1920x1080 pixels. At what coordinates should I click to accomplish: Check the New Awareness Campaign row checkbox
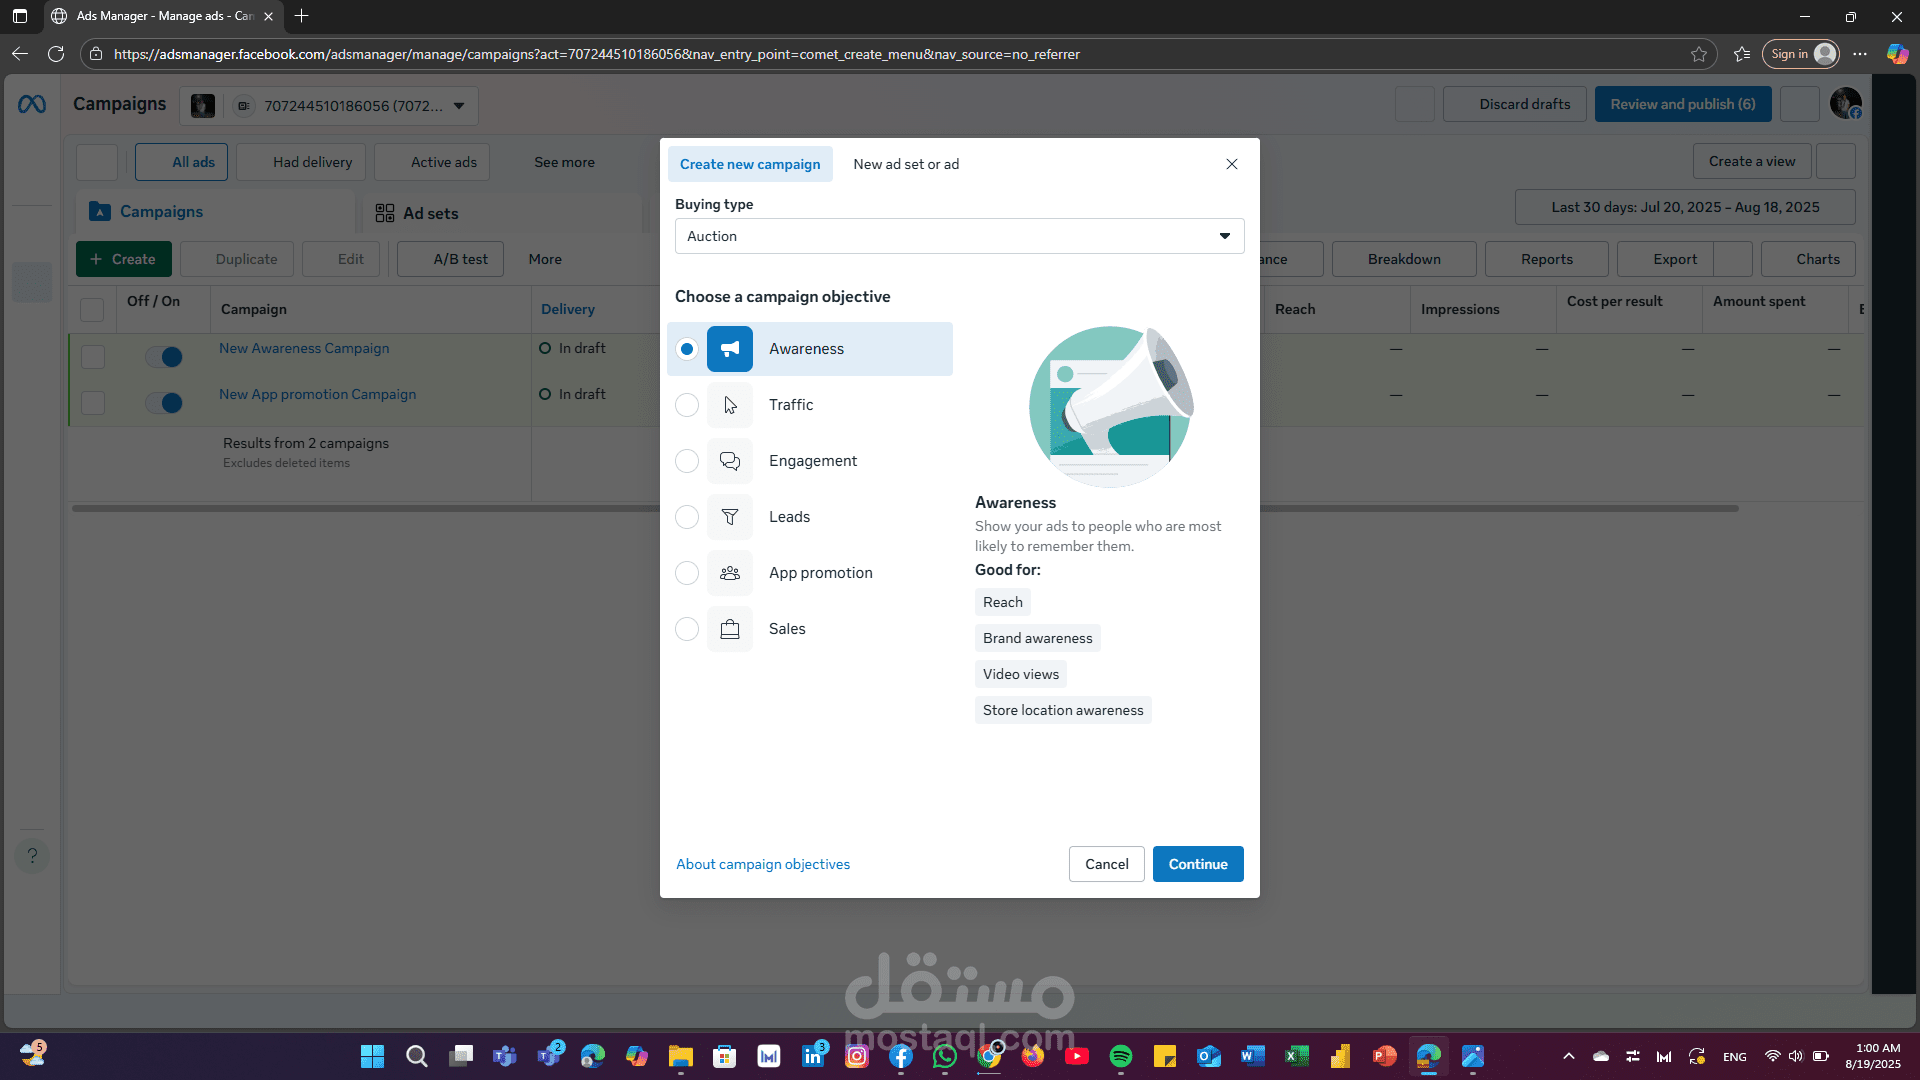(x=93, y=357)
